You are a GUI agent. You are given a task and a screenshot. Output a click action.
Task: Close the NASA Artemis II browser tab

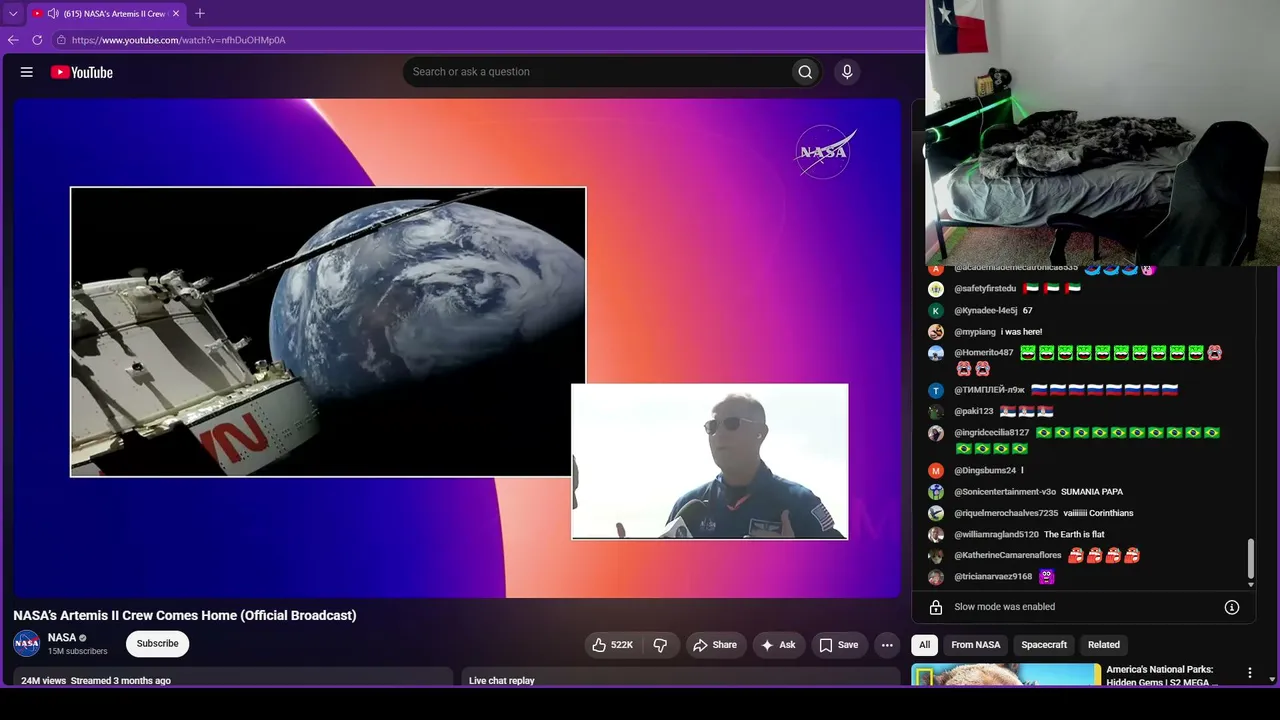[176, 14]
